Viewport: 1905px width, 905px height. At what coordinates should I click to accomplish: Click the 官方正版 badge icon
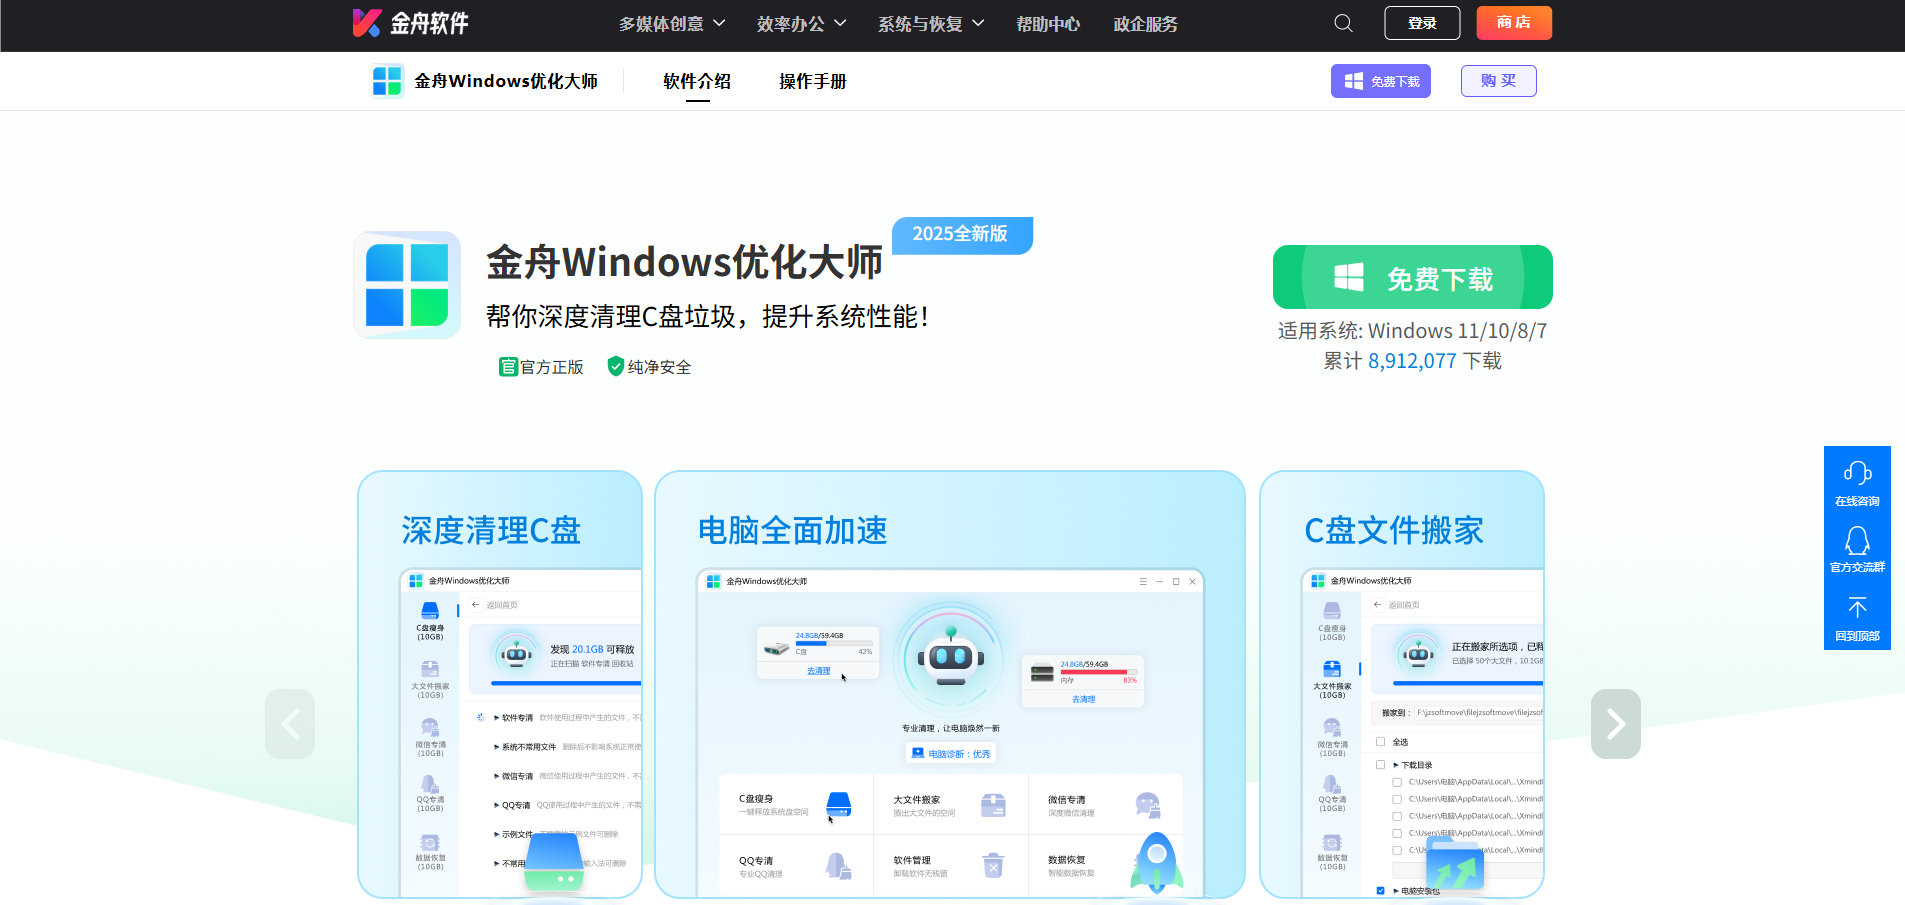508,367
